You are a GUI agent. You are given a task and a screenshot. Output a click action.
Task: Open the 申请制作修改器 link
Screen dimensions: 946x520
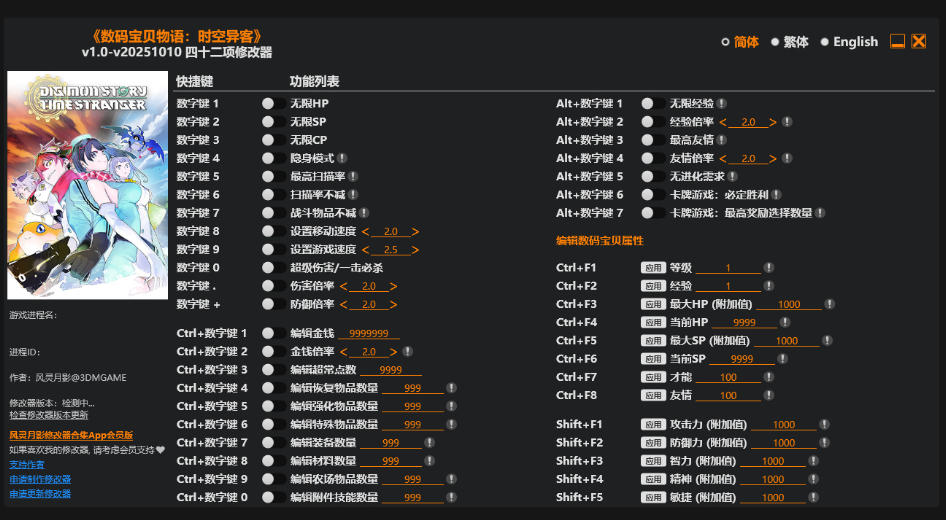(40, 479)
